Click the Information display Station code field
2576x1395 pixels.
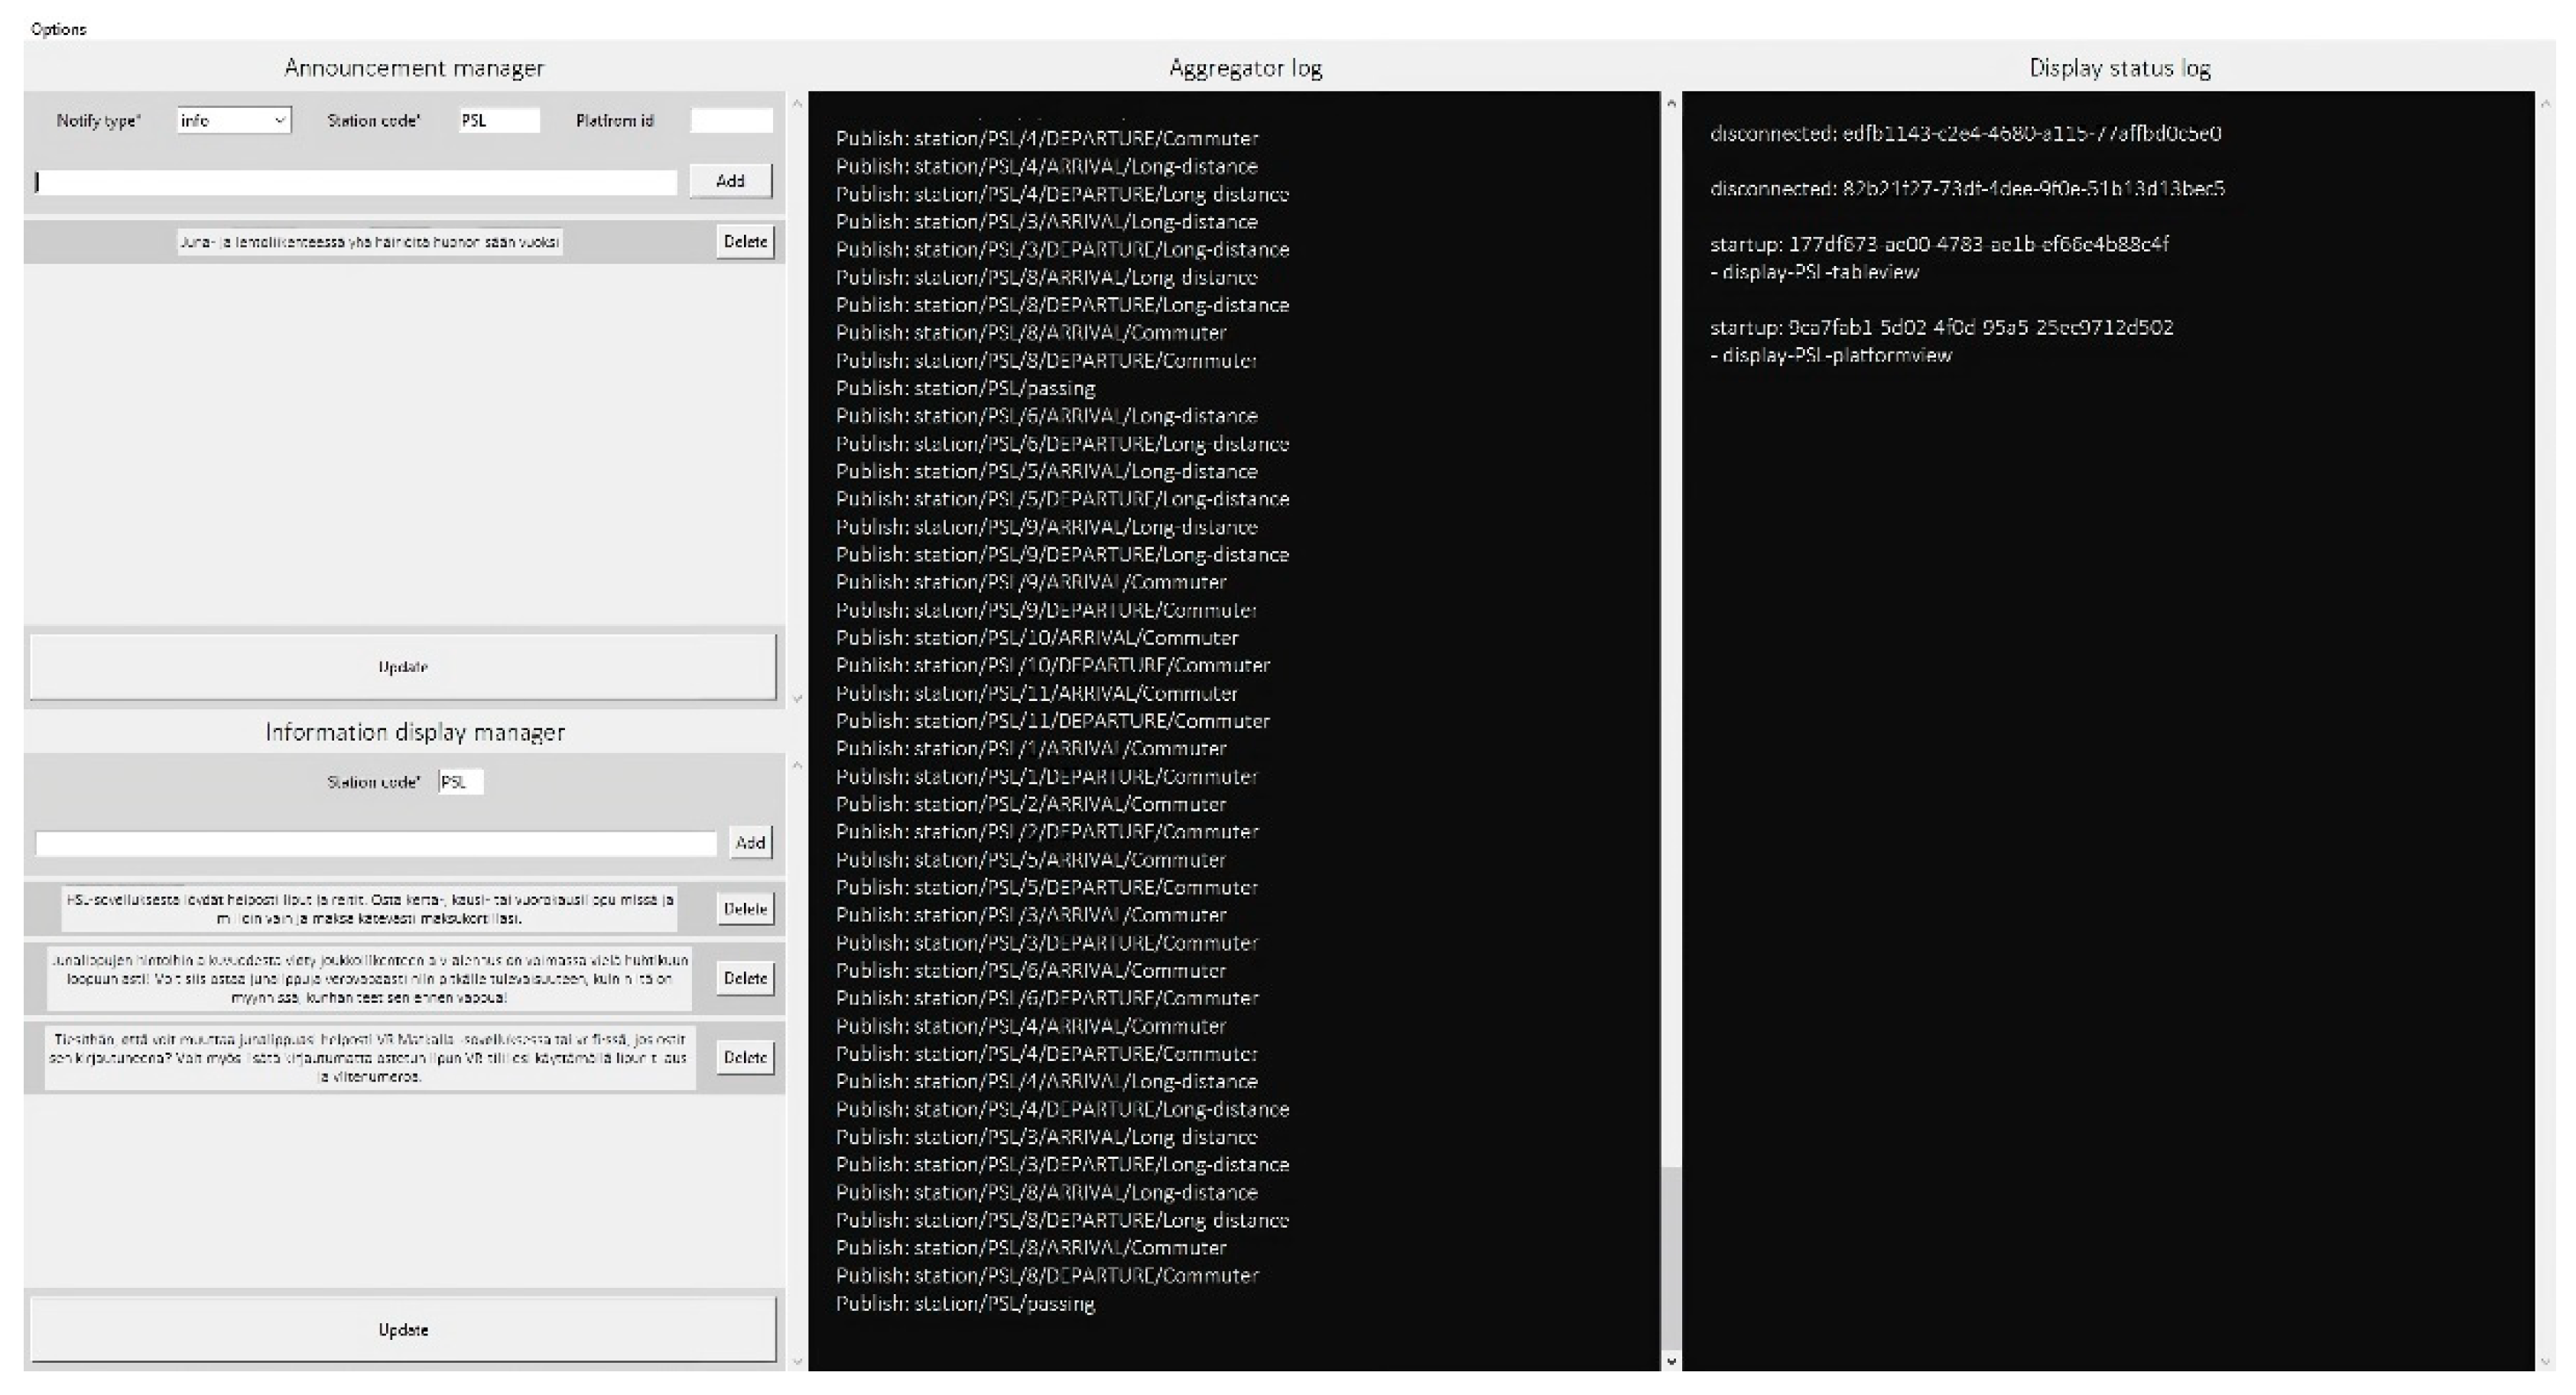click(x=460, y=782)
